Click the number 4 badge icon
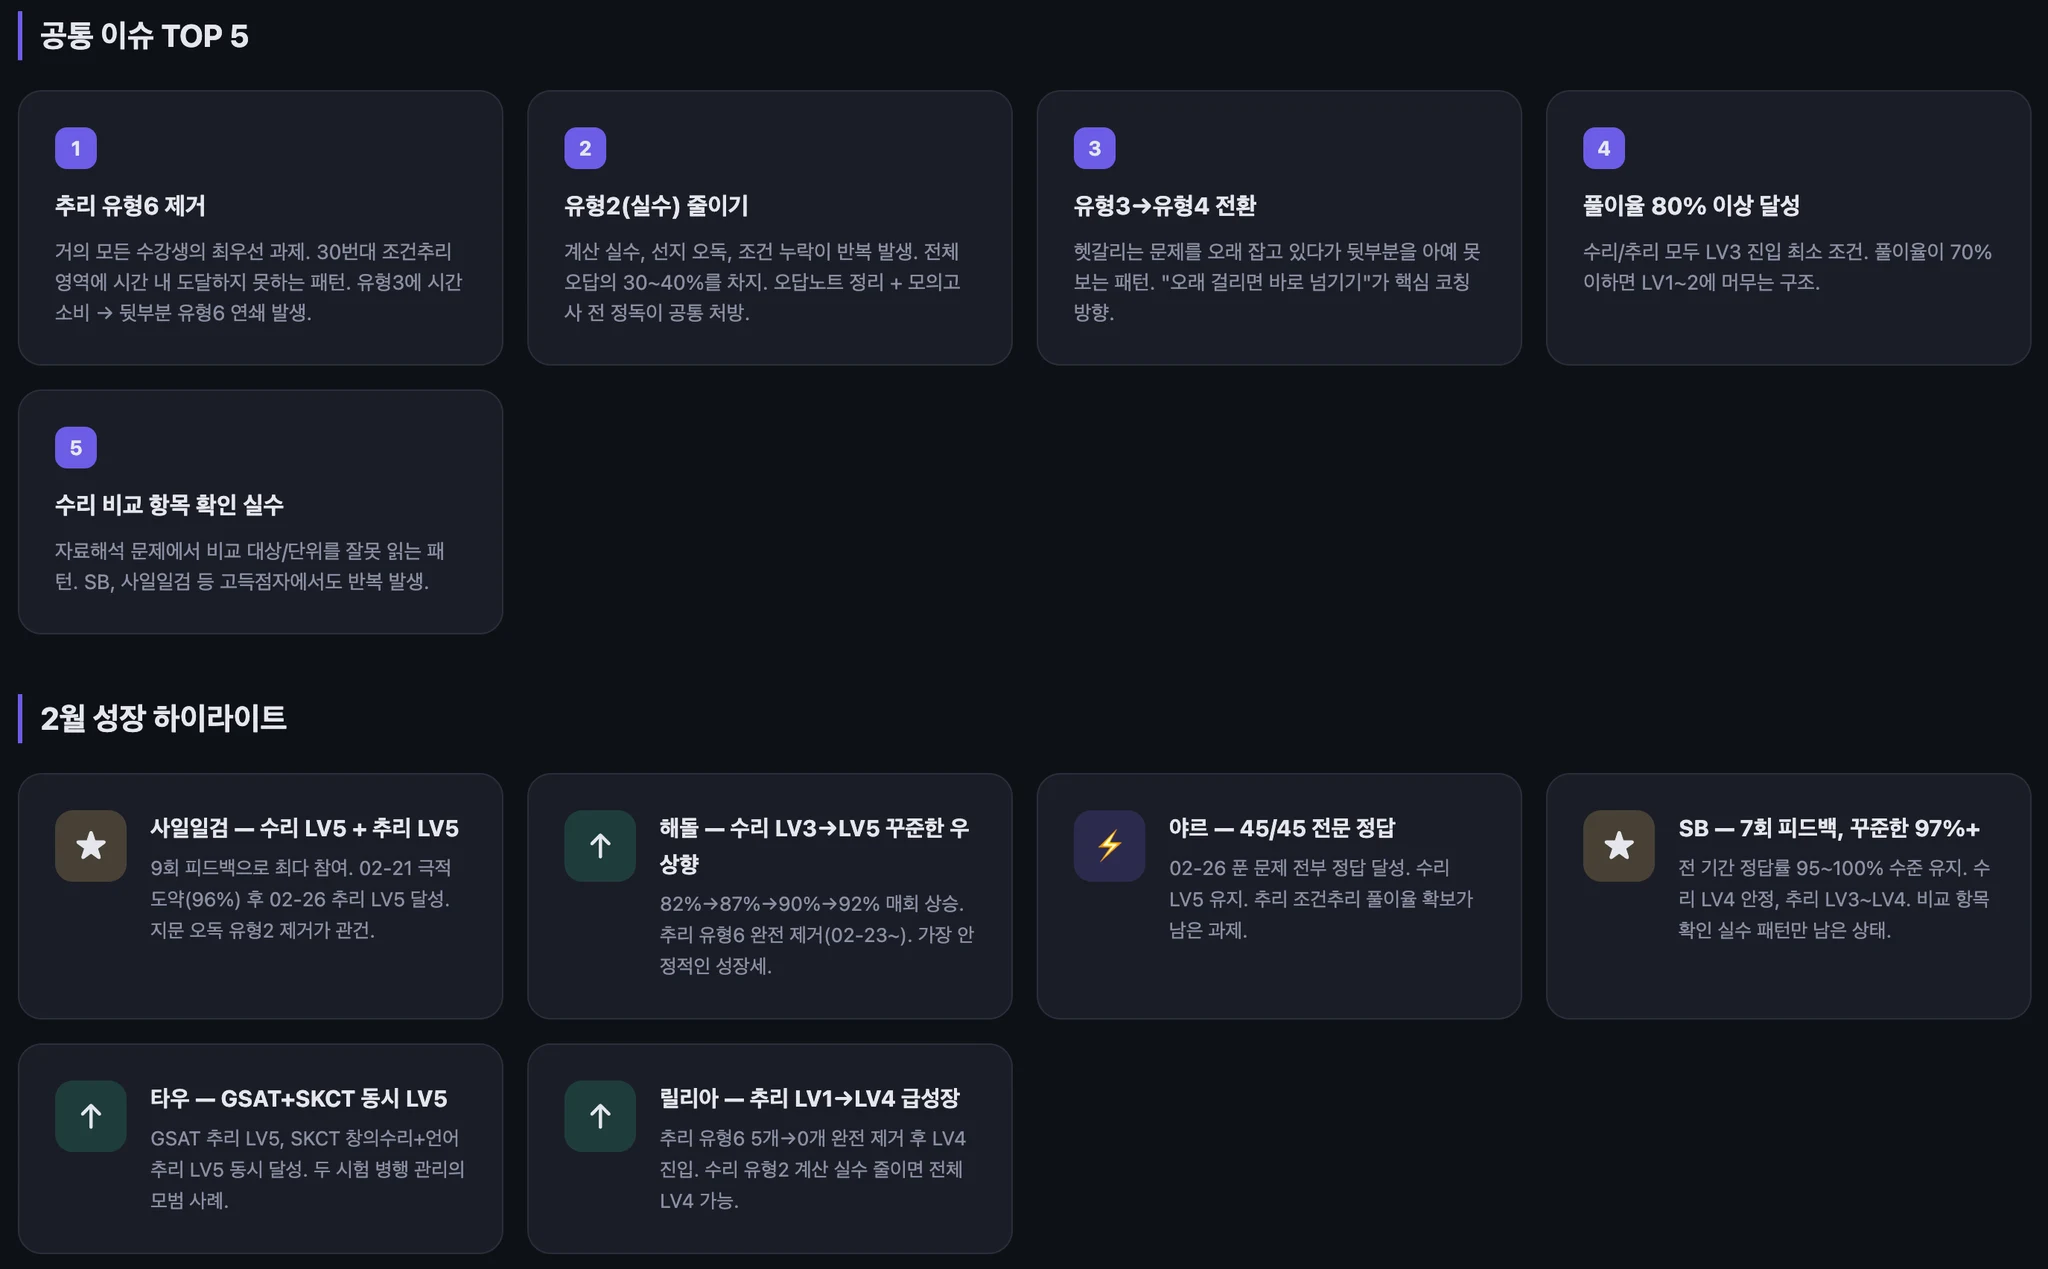The height and width of the screenshot is (1269, 2048). point(1603,149)
